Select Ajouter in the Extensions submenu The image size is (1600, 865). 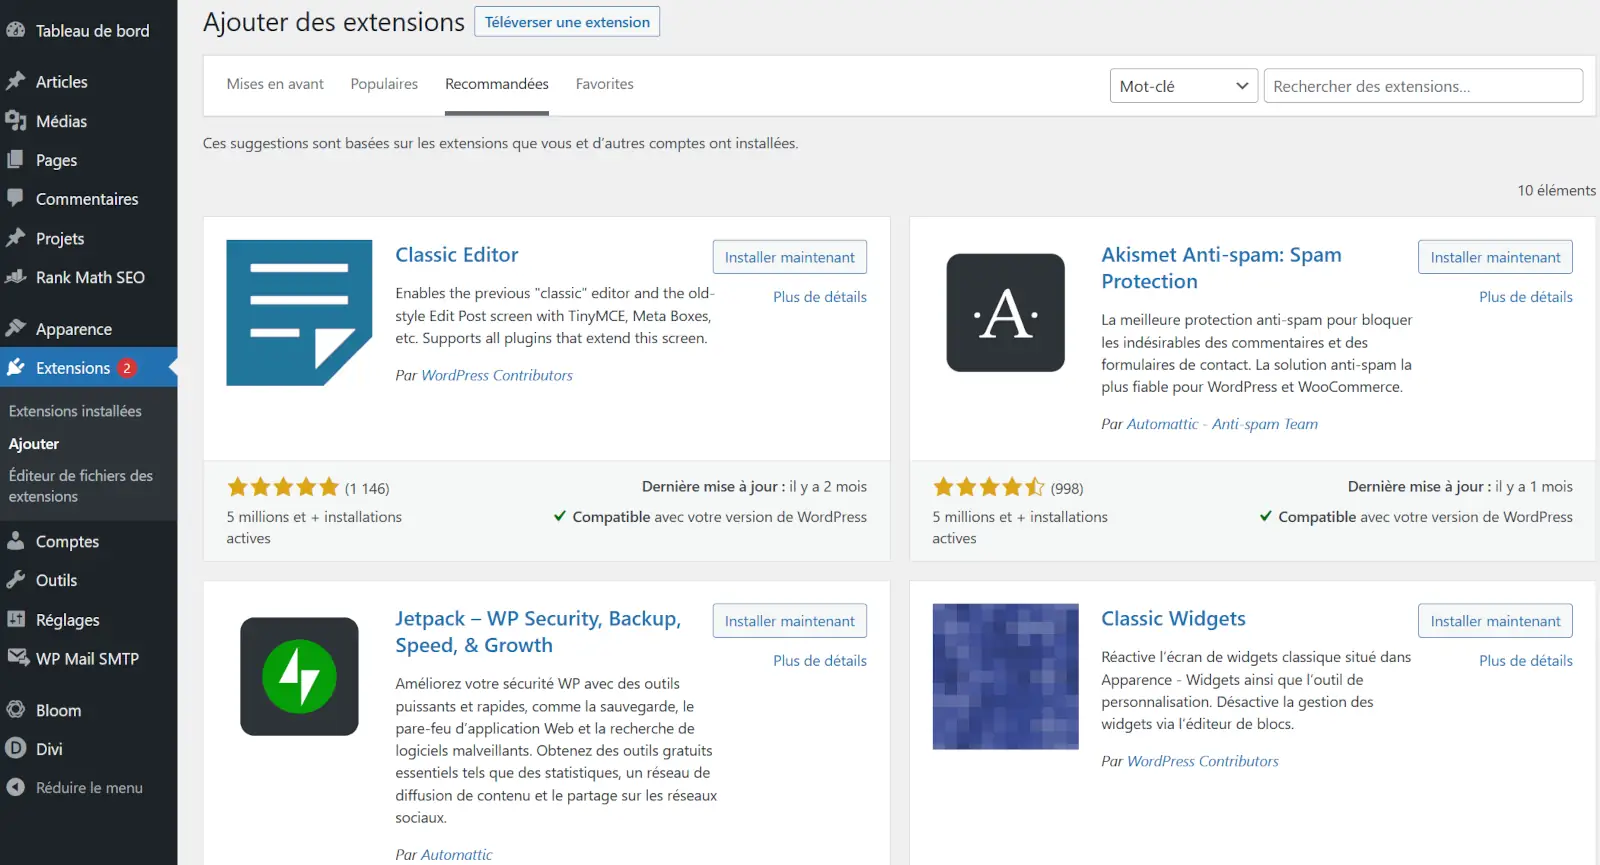(34, 444)
